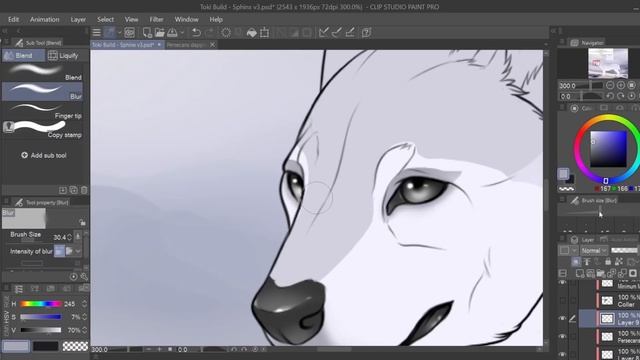
Task: Click the CLIP STUDIO launcher icon
Action: point(129,33)
